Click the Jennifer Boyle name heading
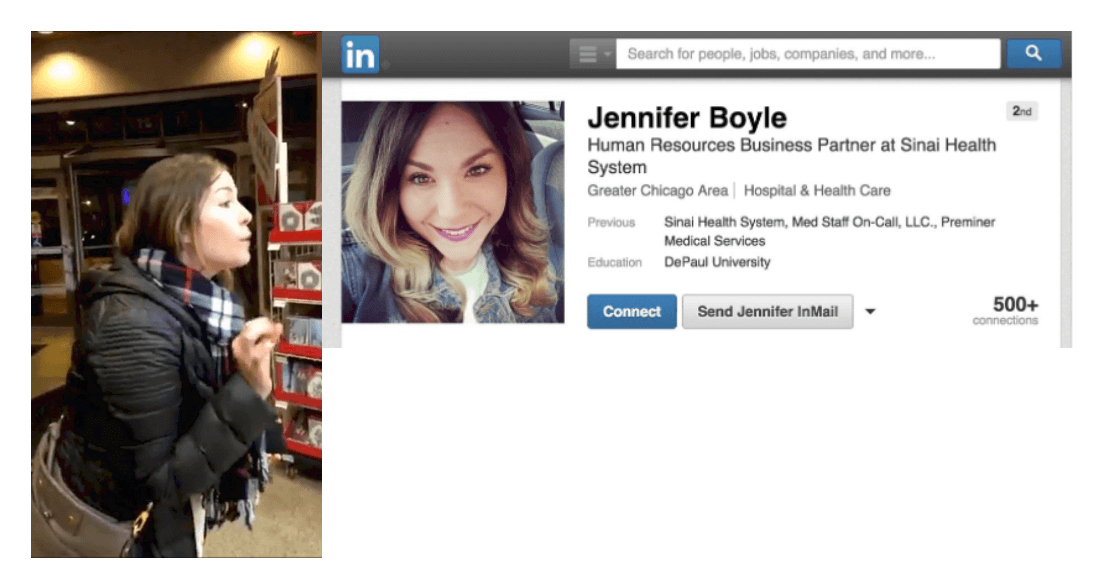Image resolution: width=1104 pixels, height=580 pixels. [x=687, y=118]
